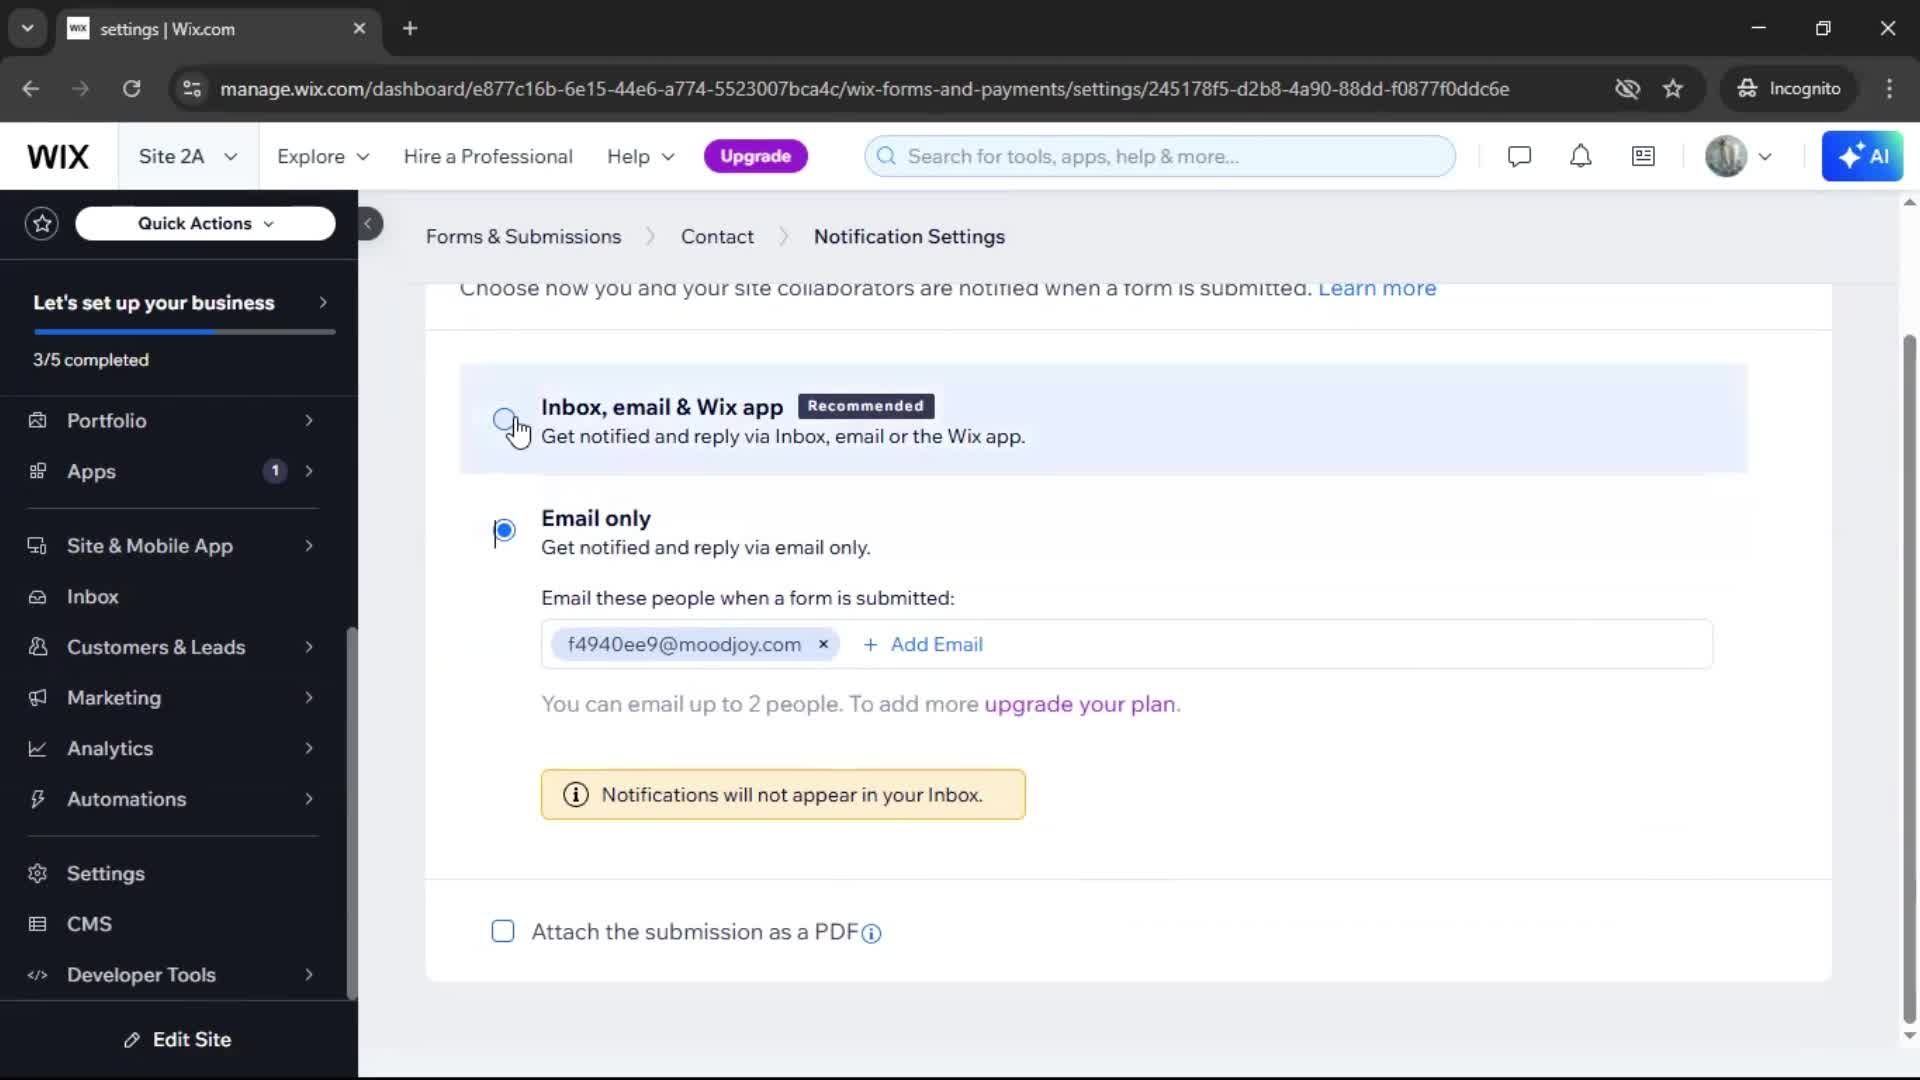This screenshot has width=1920, height=1080.
Task: Open the site information icon in address bar
Action: click(191, 89)
